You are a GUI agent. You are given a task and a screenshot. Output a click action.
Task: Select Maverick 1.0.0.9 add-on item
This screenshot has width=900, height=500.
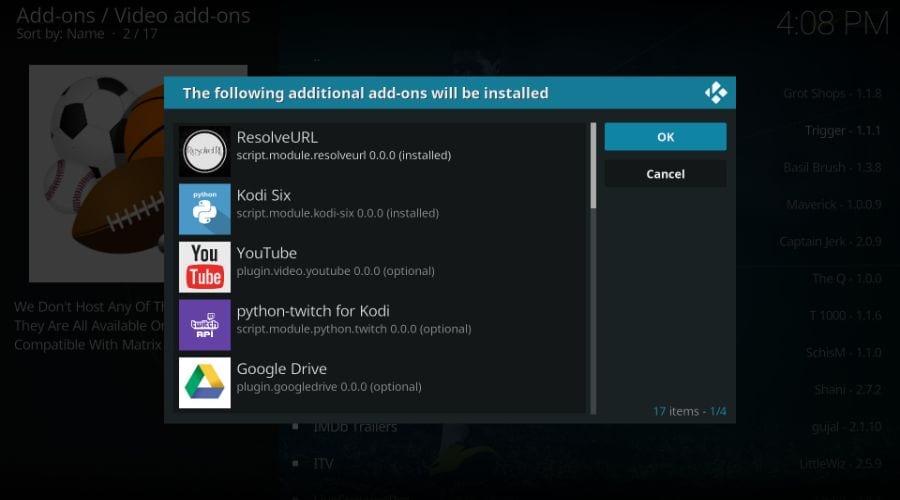(833, 204)
